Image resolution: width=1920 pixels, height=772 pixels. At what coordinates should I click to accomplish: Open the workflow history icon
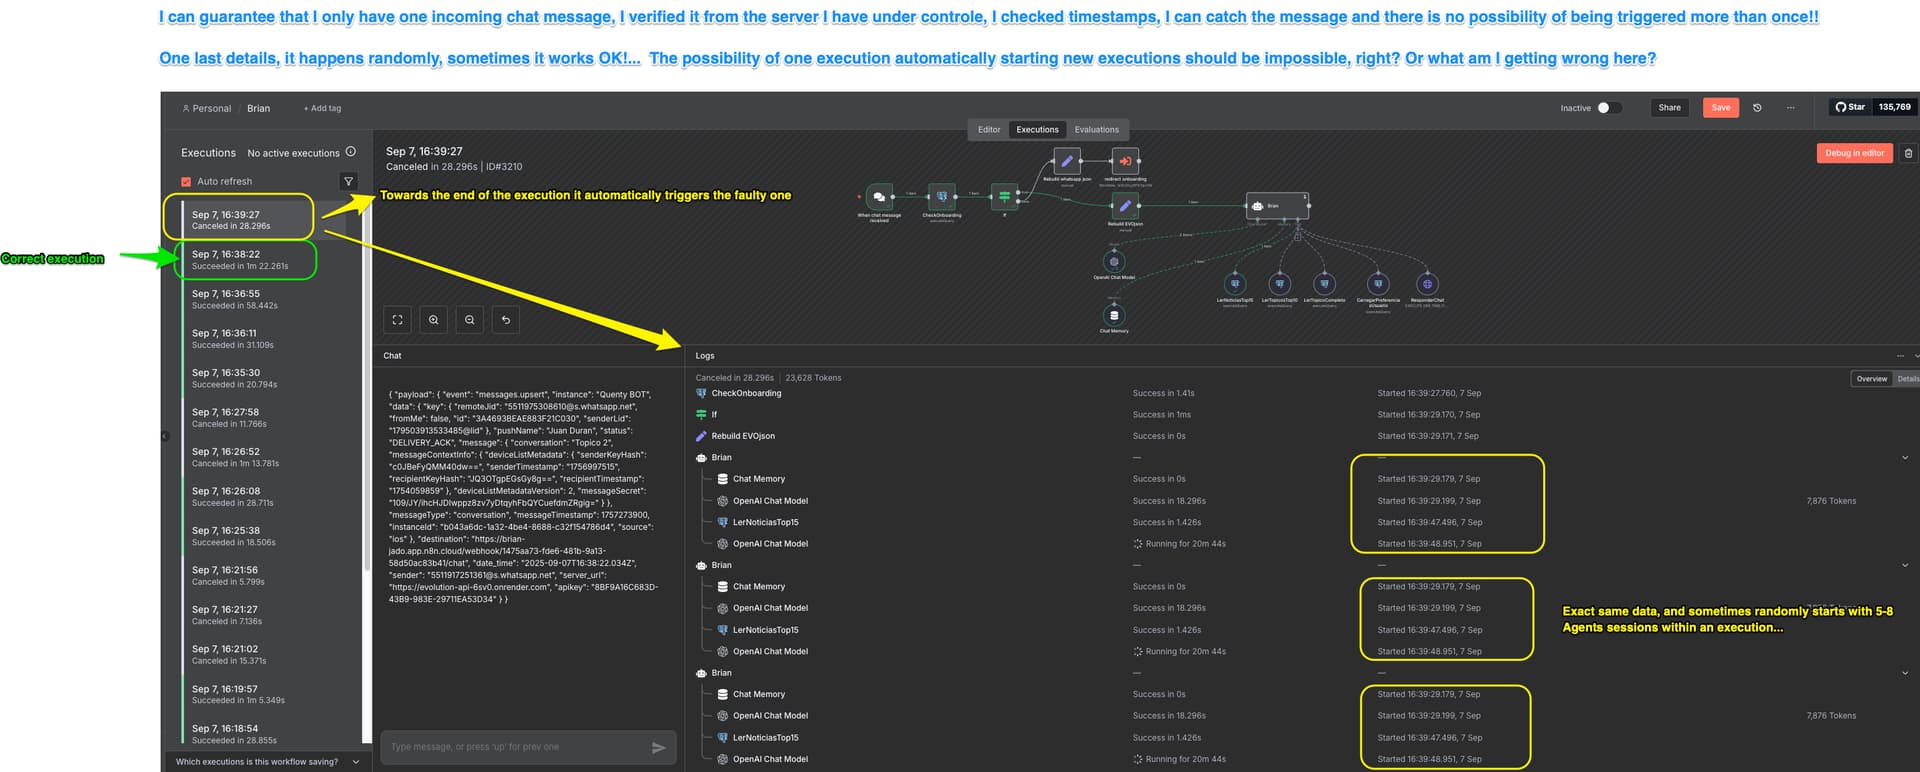pyautogui.click(x=1757, y=108)
